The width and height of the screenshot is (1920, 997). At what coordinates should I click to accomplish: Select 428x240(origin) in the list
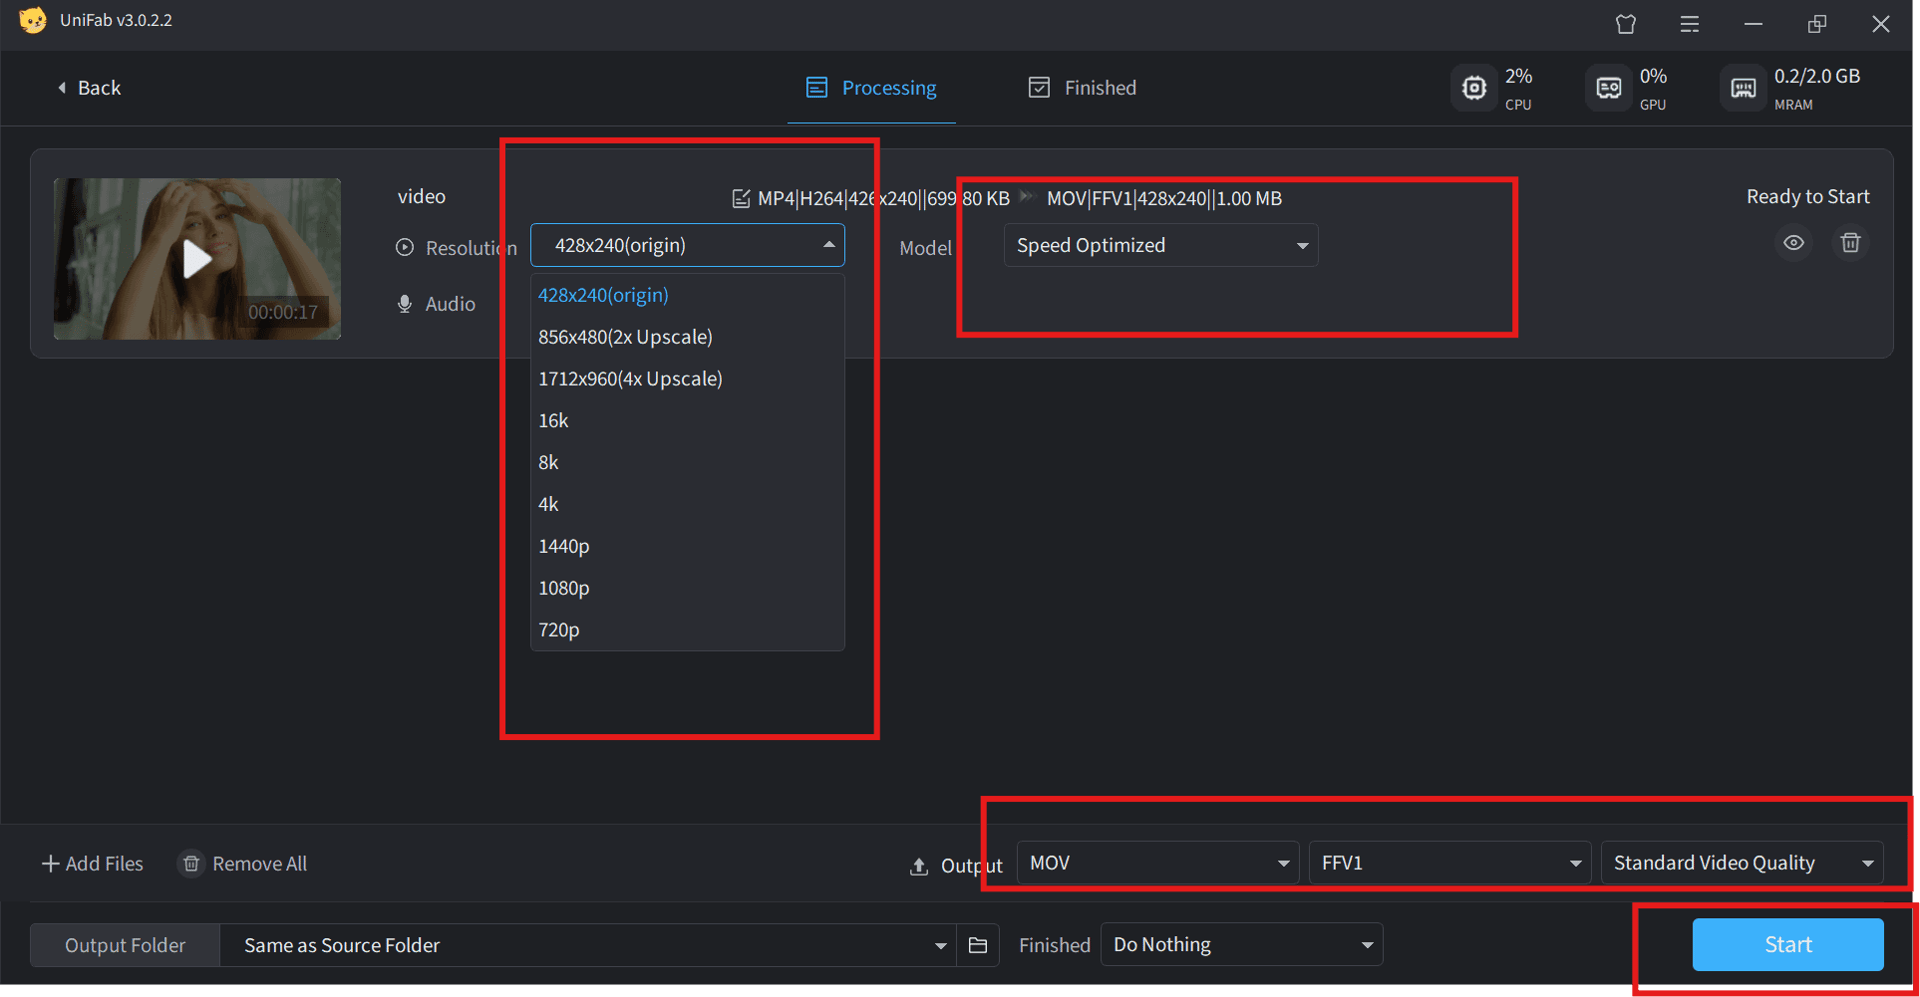click(687, 295)
